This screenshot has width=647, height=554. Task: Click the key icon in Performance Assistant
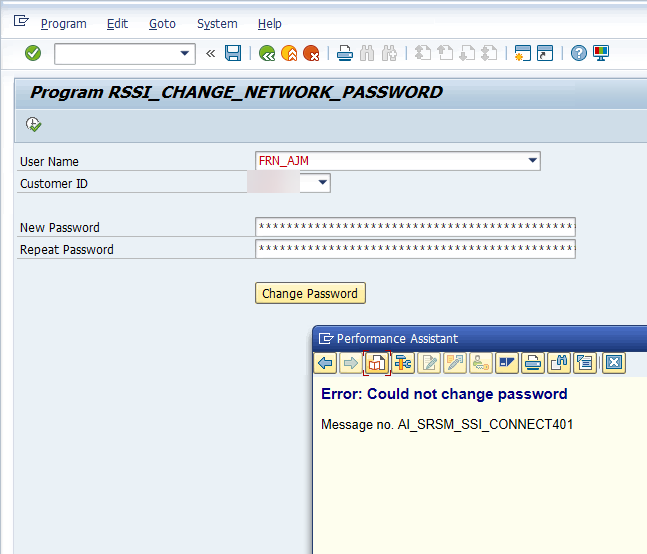[x=481, y=363]
